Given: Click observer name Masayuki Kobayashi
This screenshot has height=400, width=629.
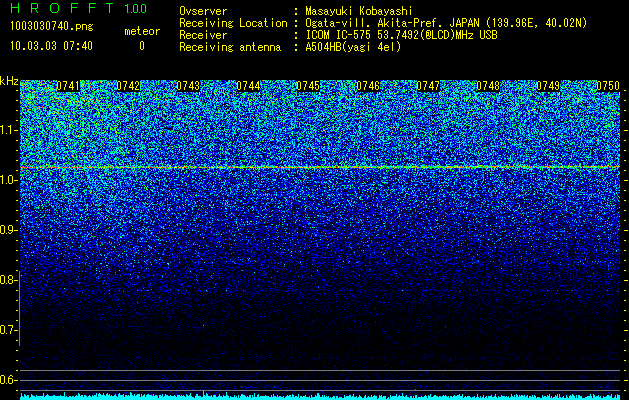Looking at the screenshot, I should [x=359, y=11].
